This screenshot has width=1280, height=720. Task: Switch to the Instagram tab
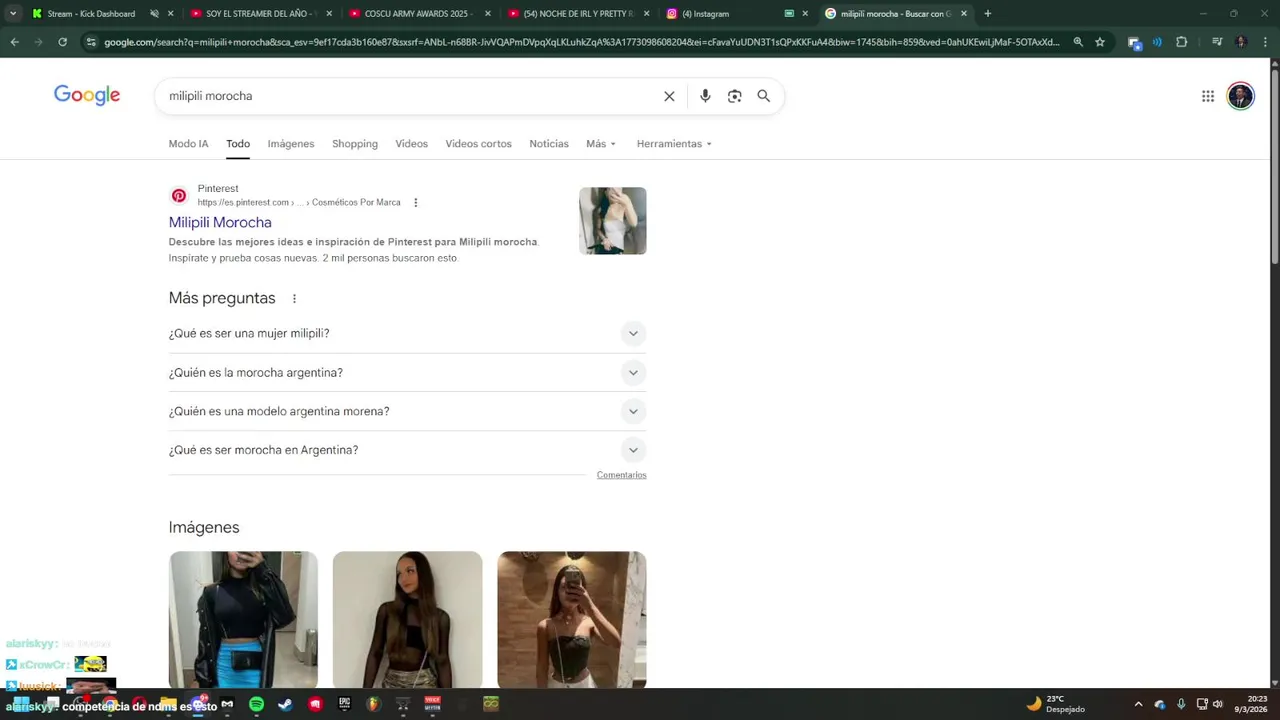(705, 14)
